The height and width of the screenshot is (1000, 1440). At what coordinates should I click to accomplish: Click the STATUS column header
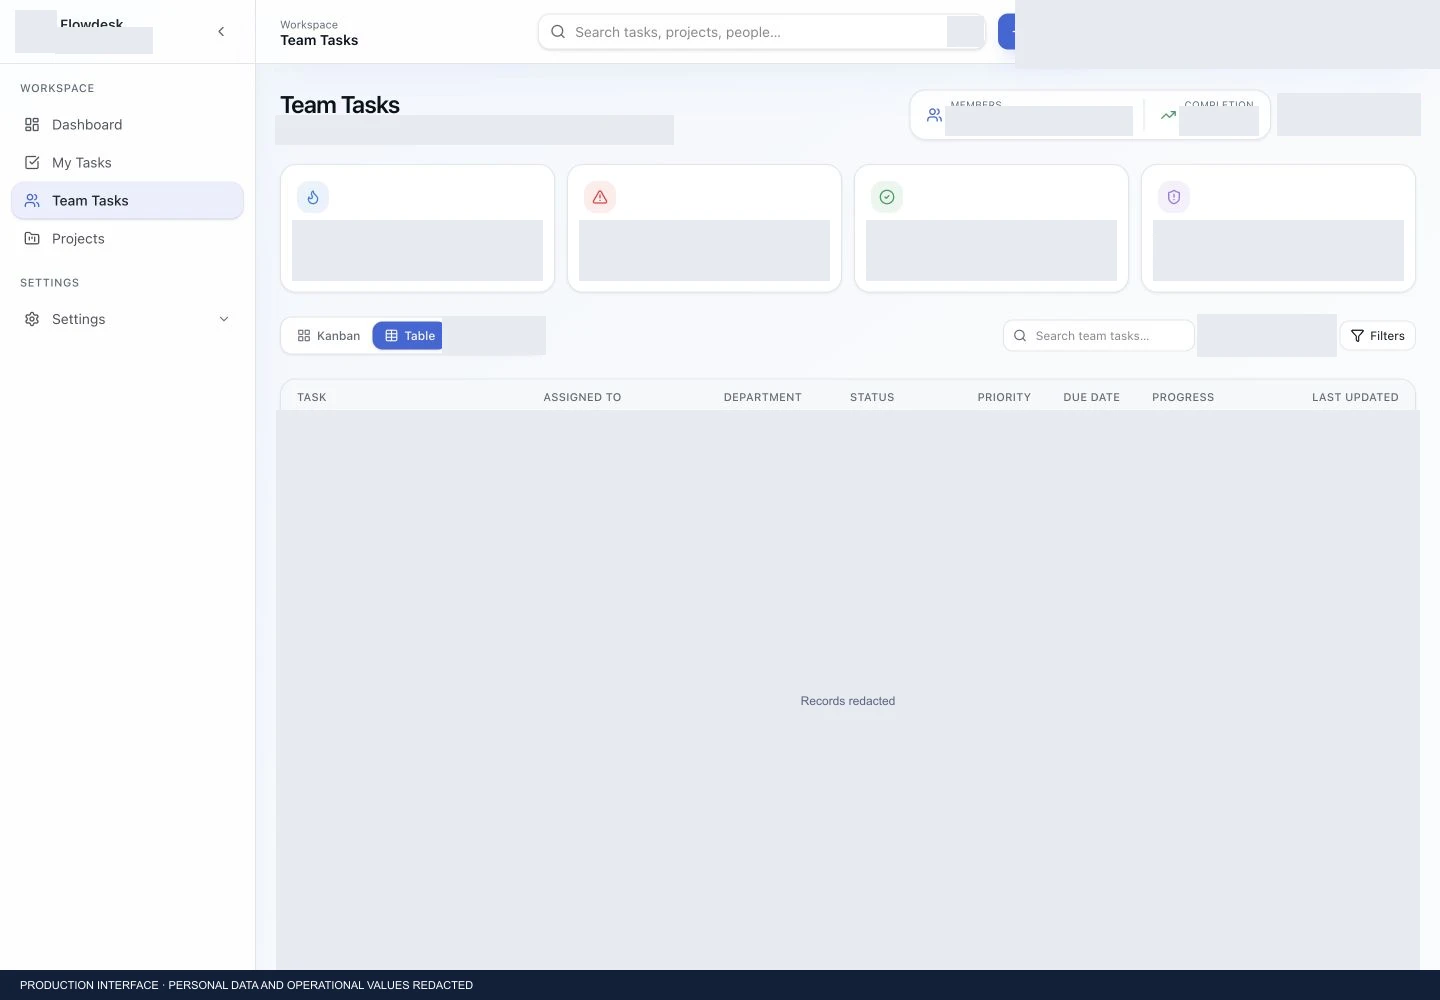872,397
